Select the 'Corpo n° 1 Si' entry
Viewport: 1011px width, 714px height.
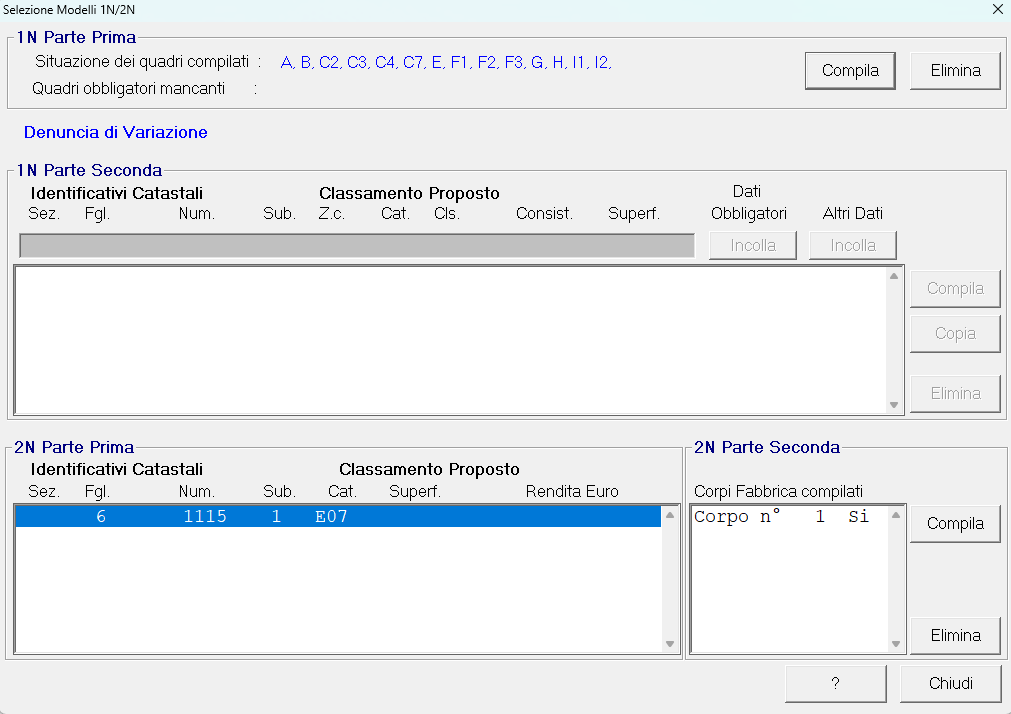pos(781,517)
